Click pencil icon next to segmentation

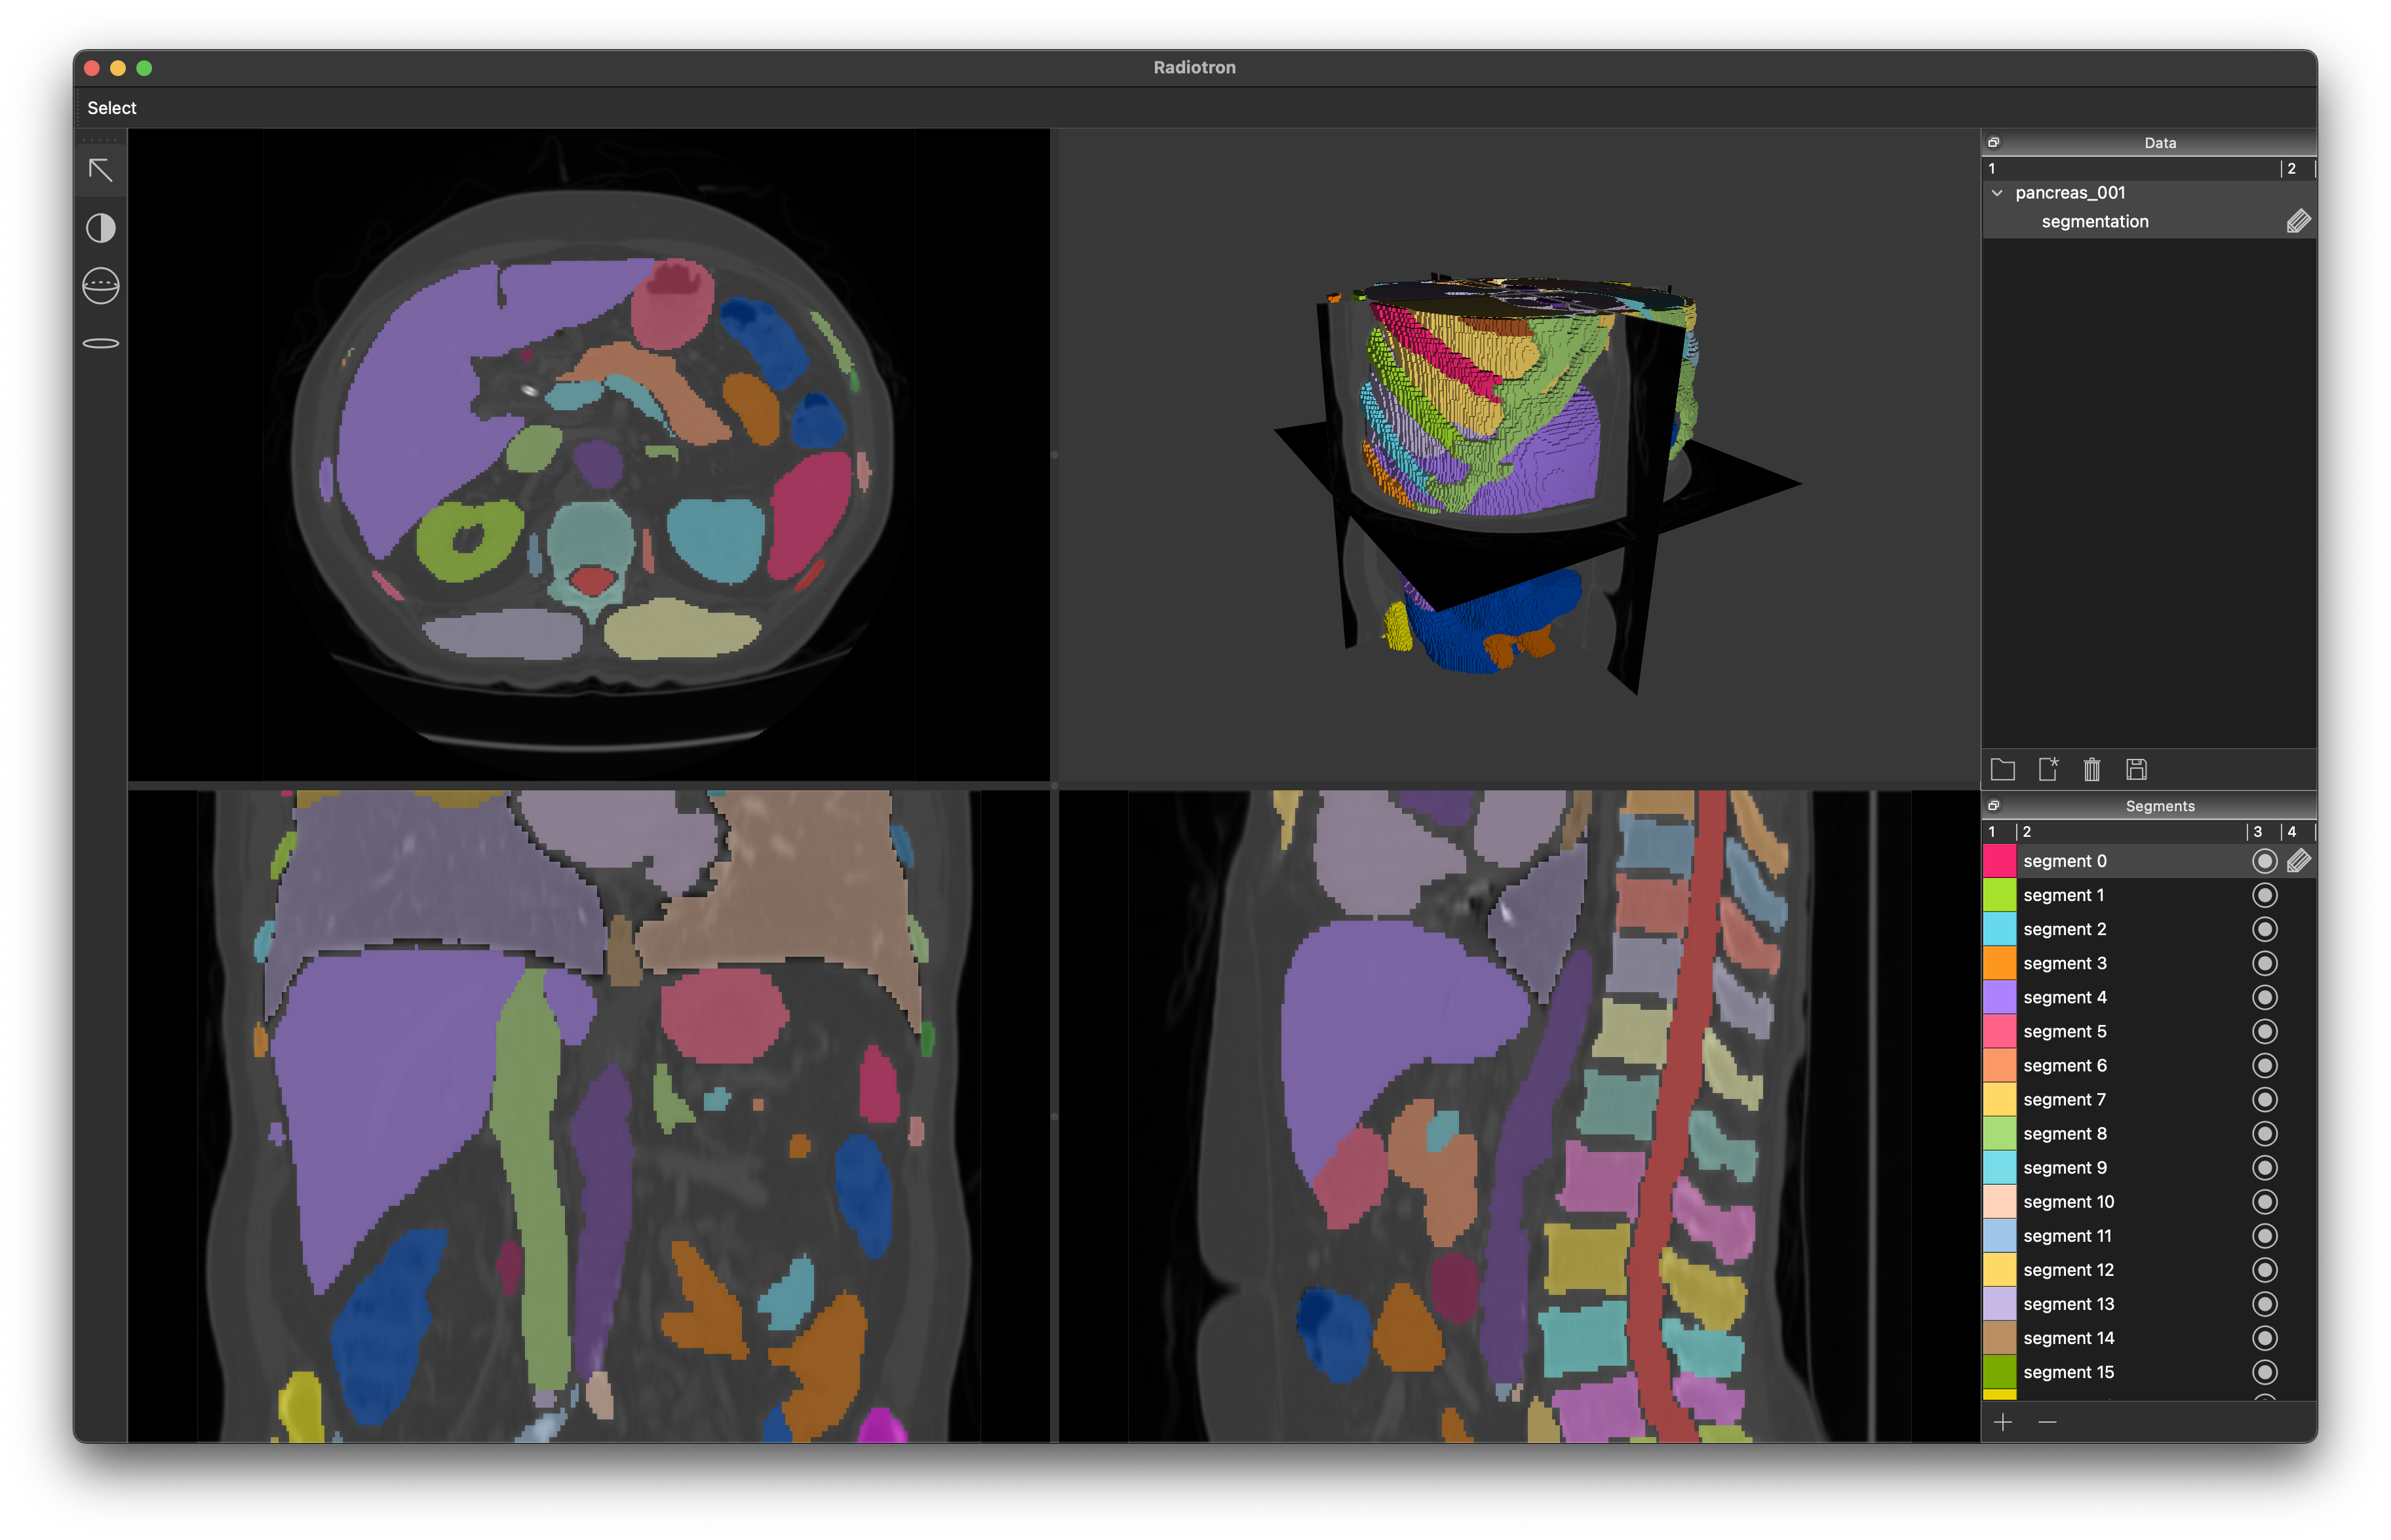click(2298, 221)
